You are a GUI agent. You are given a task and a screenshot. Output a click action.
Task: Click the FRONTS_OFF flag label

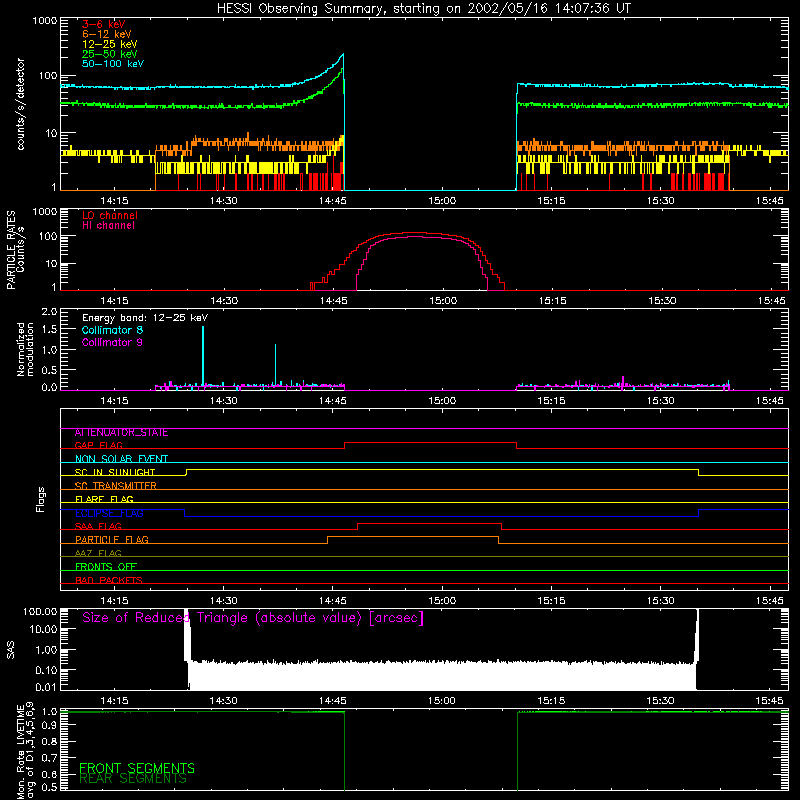click(x=106, y=566)
